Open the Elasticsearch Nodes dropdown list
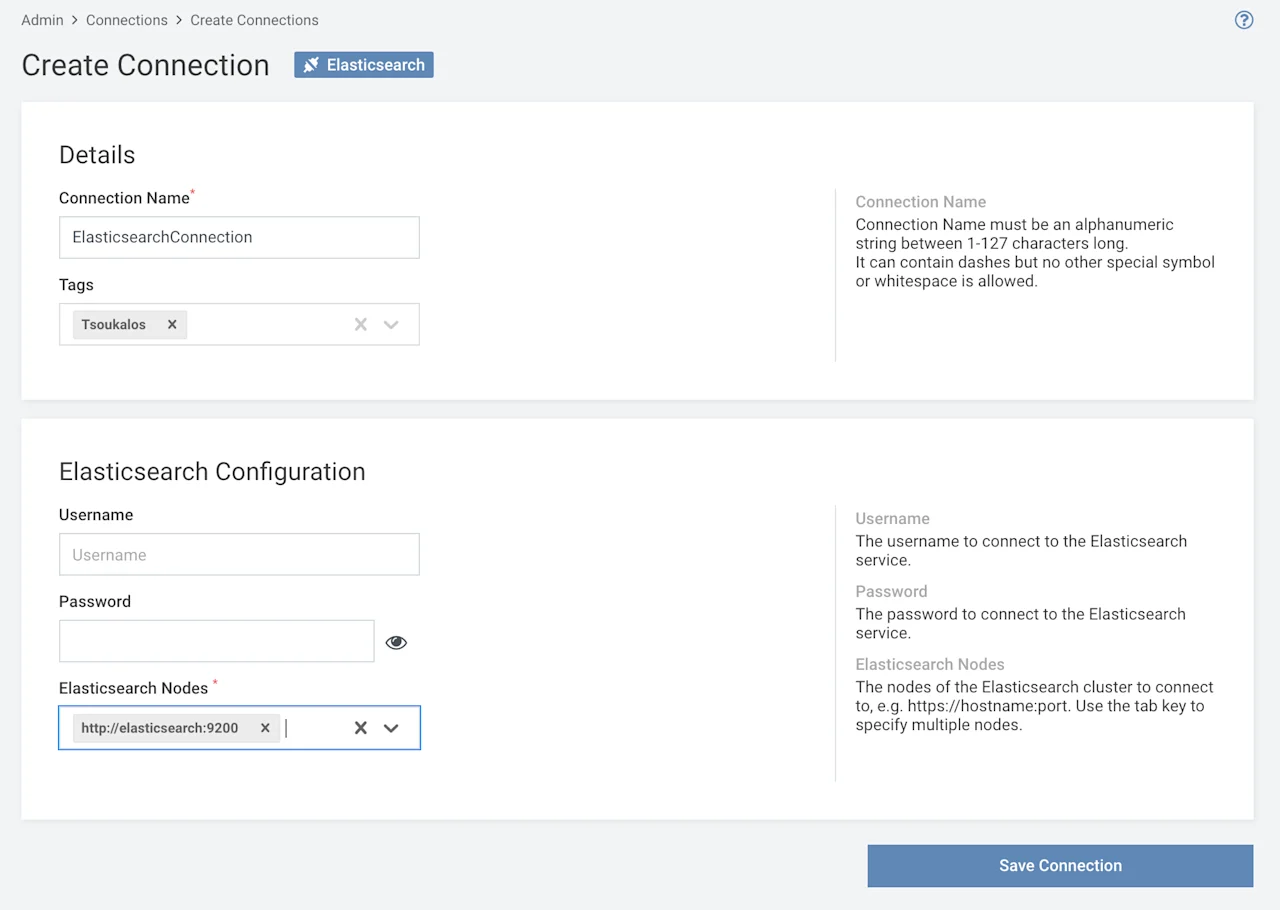 (391, 728)
